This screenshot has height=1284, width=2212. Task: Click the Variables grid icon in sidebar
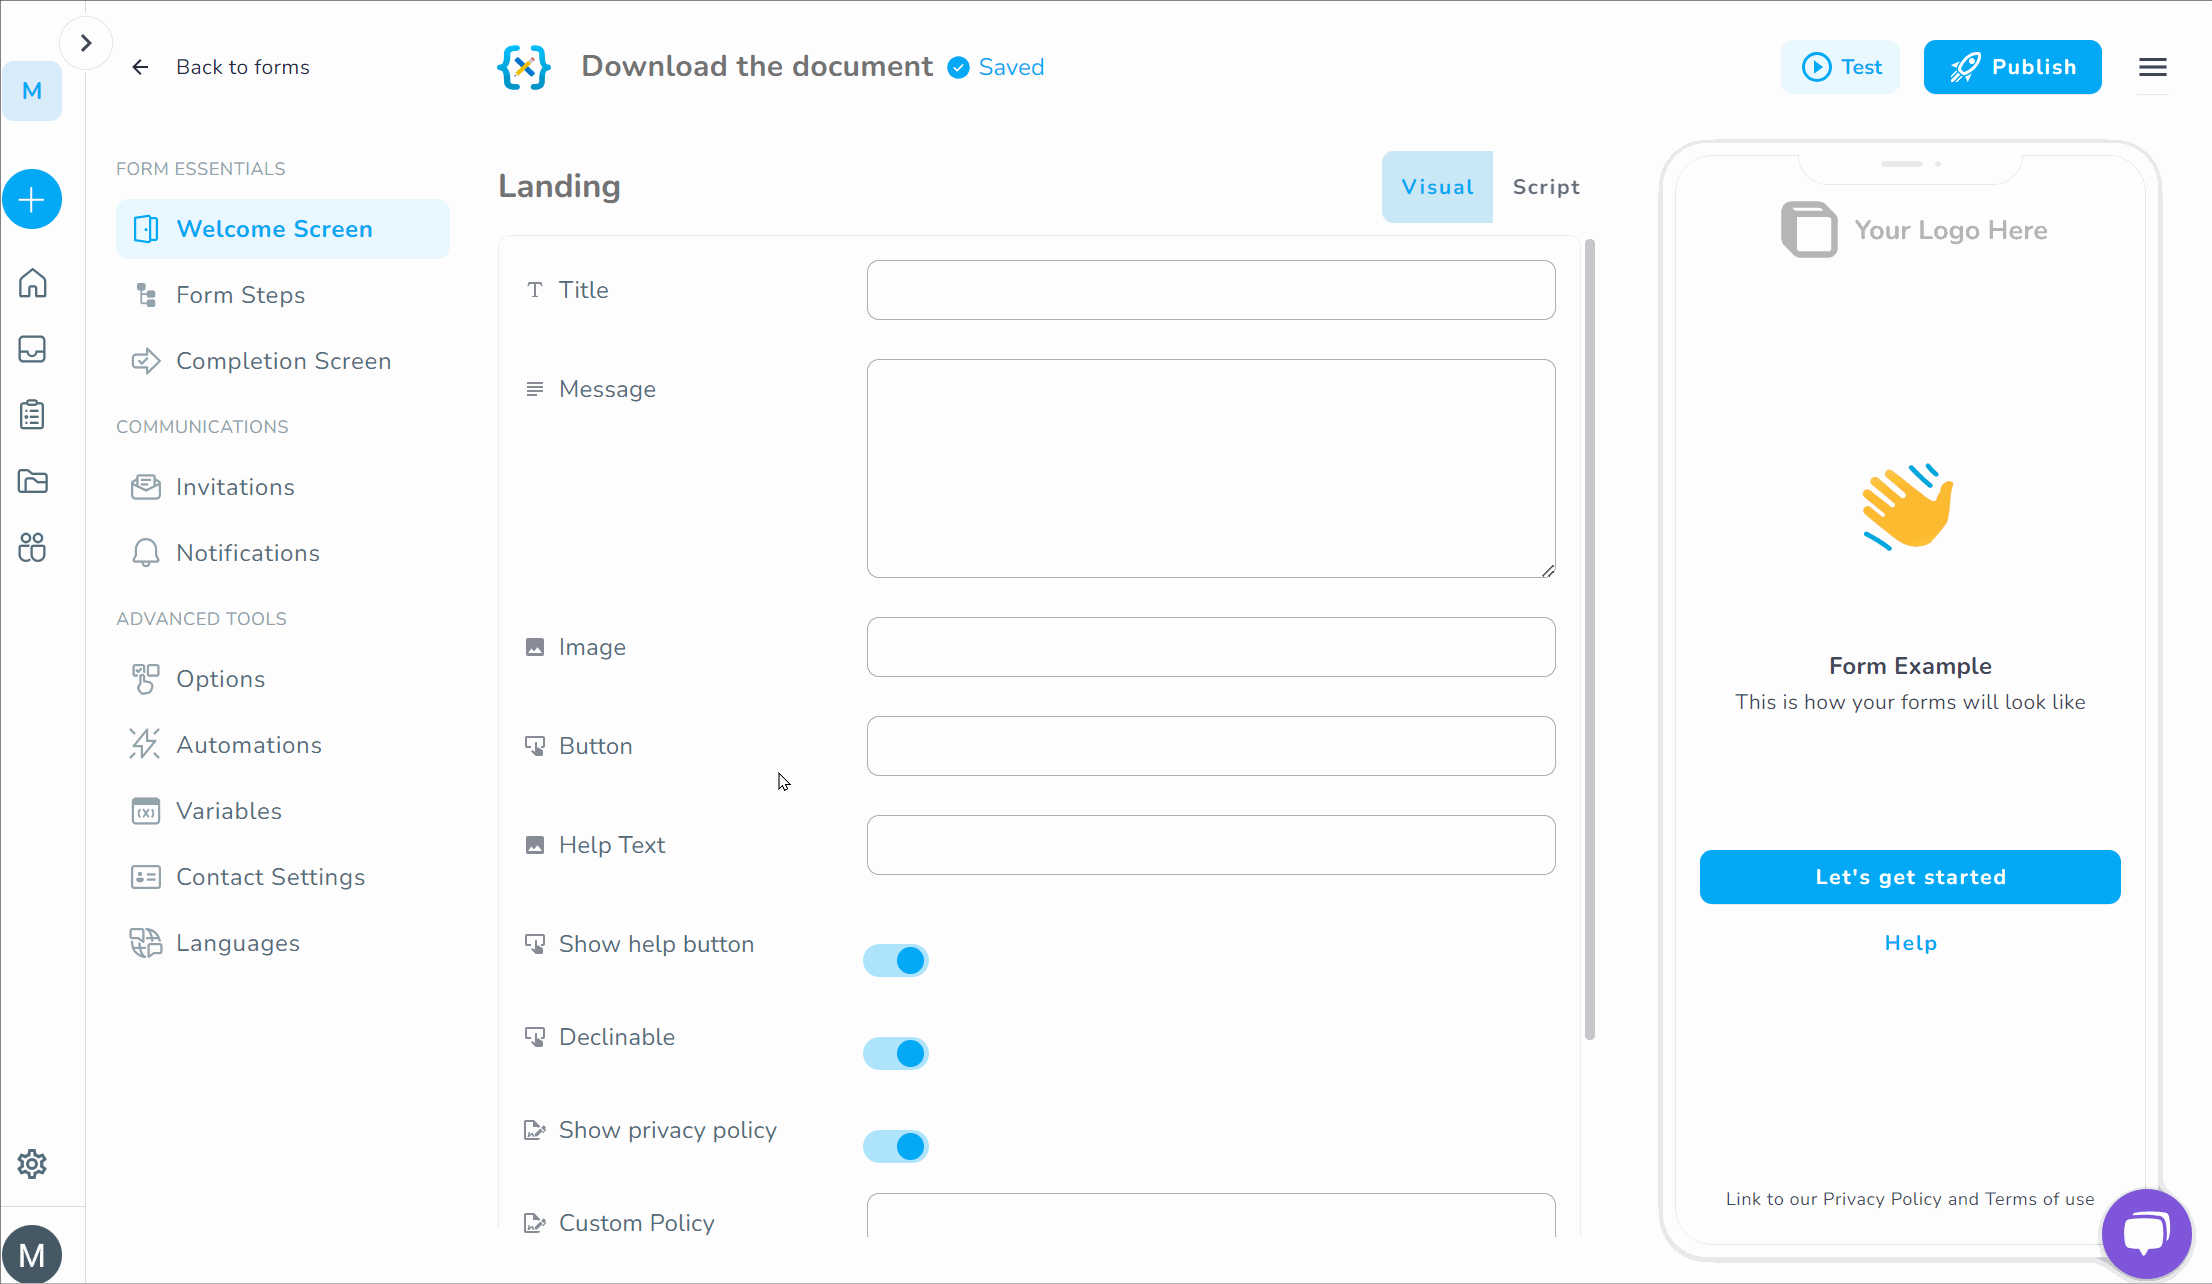[x=145, y=810]
